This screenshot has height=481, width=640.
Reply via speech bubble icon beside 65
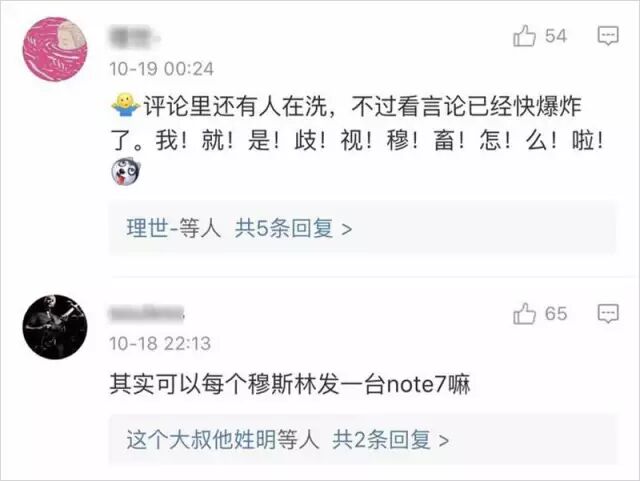click(x=608, y=314)
